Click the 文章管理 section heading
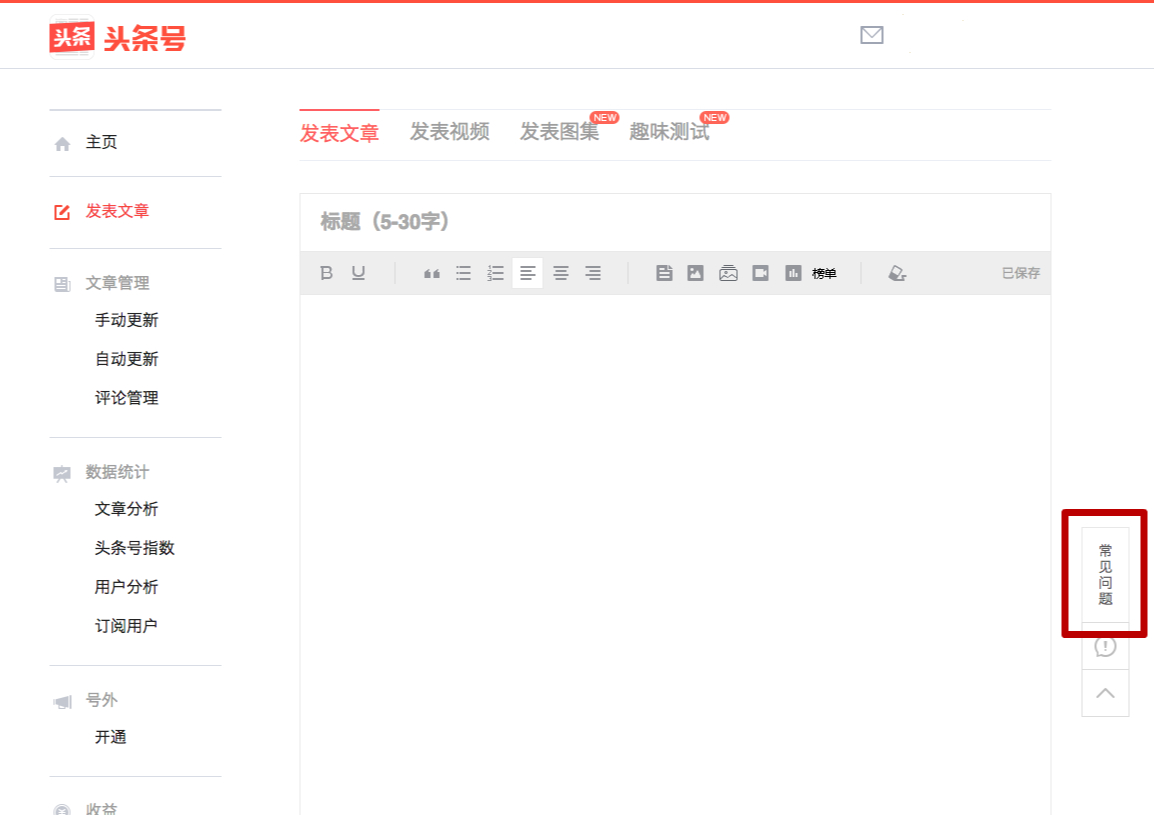Viewport: 1154px width, 815px height. [117, 283]
